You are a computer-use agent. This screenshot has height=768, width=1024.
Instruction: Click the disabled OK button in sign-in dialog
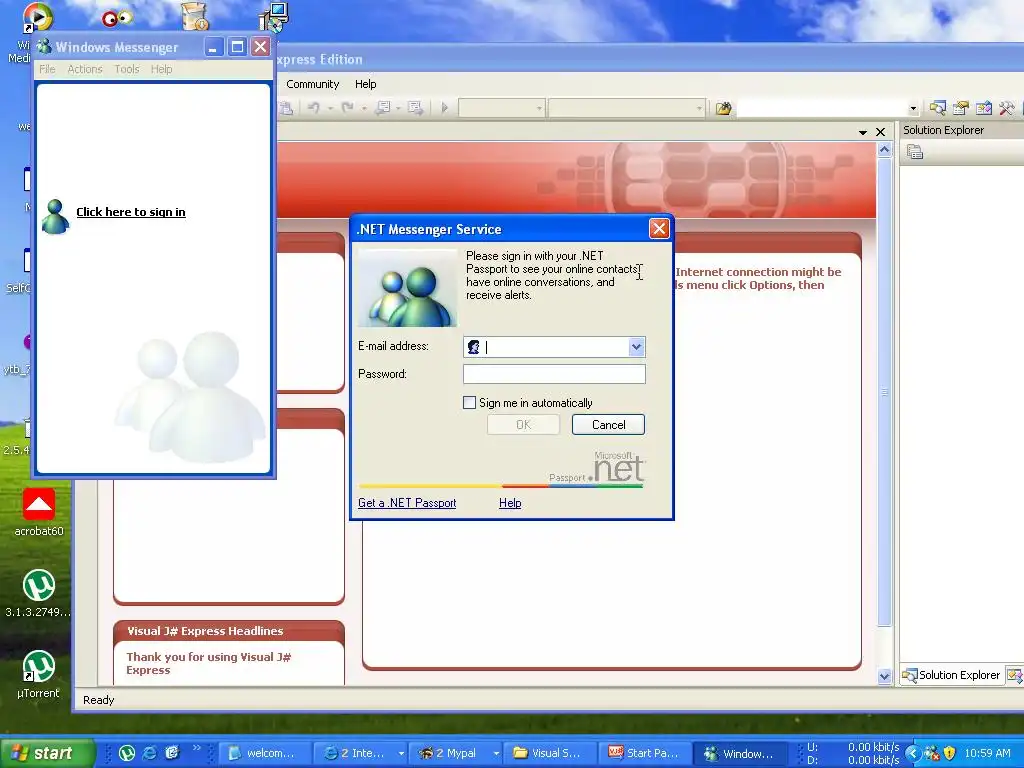[x=523, y=424]
